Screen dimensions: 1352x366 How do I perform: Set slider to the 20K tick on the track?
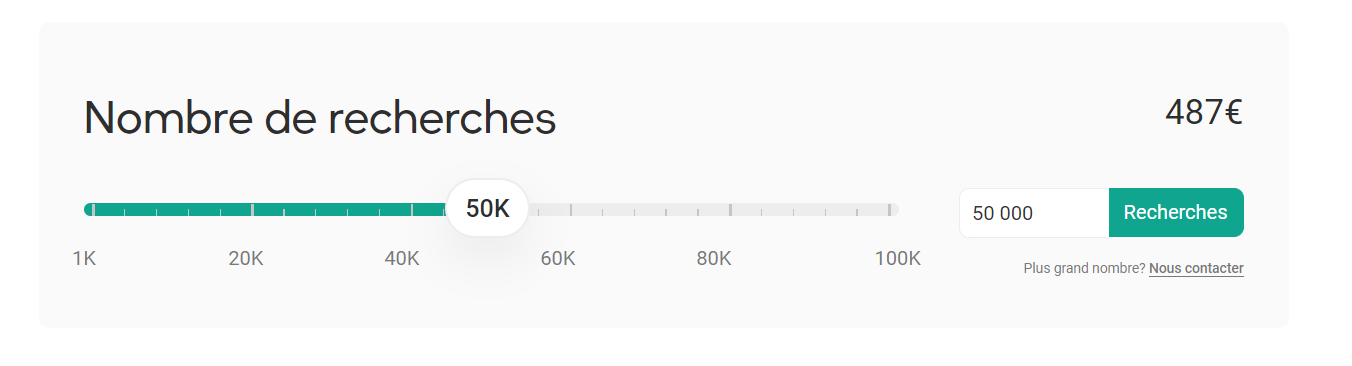click(252, 210)
